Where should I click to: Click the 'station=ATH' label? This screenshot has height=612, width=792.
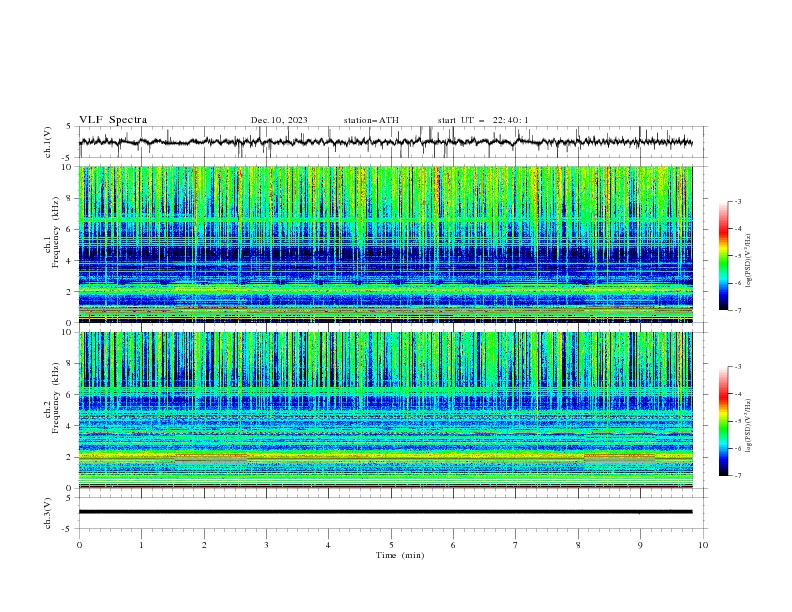pos(371,120)
